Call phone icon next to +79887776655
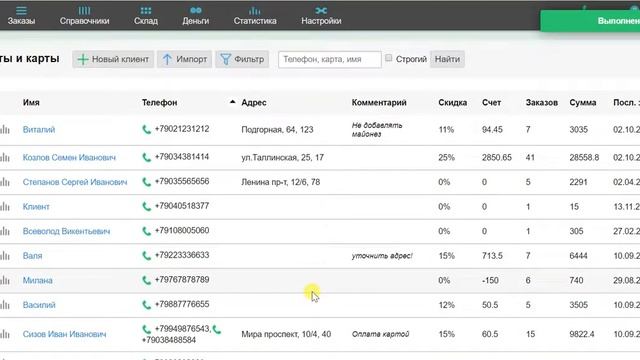This screenshot has height=360, width=640. click(x=146, y=305)
